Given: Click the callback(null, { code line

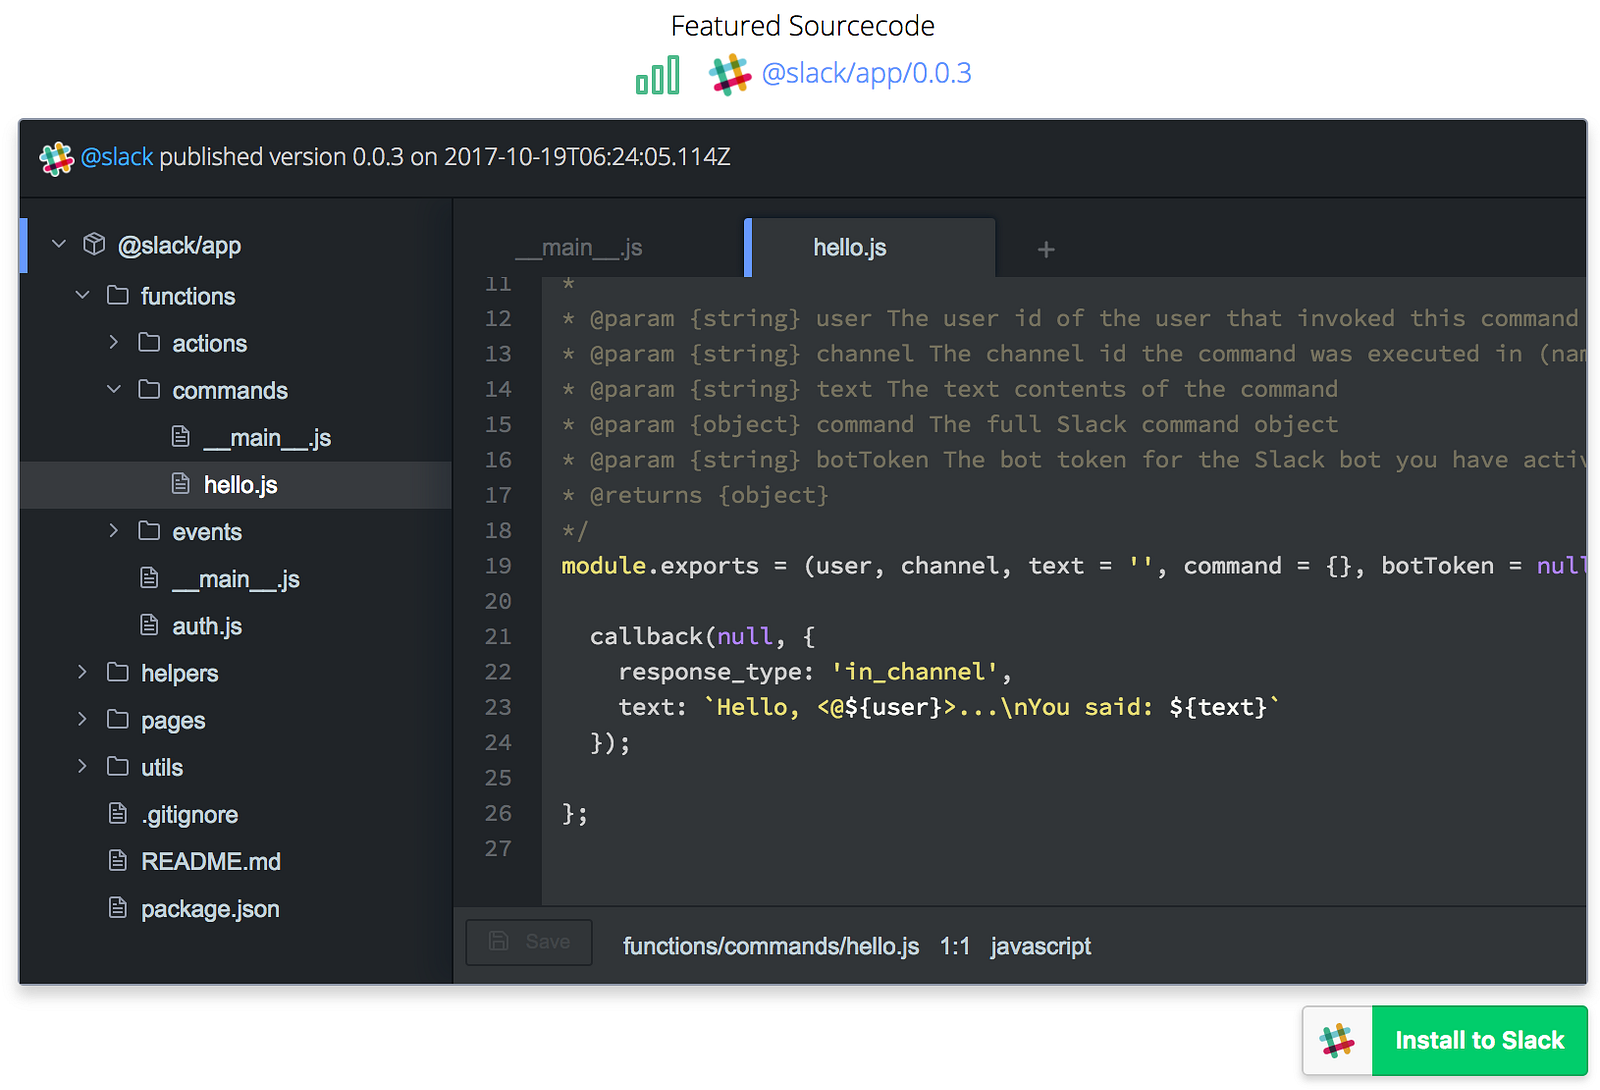Looking at the screenshot, I should (x=702, y=636).
